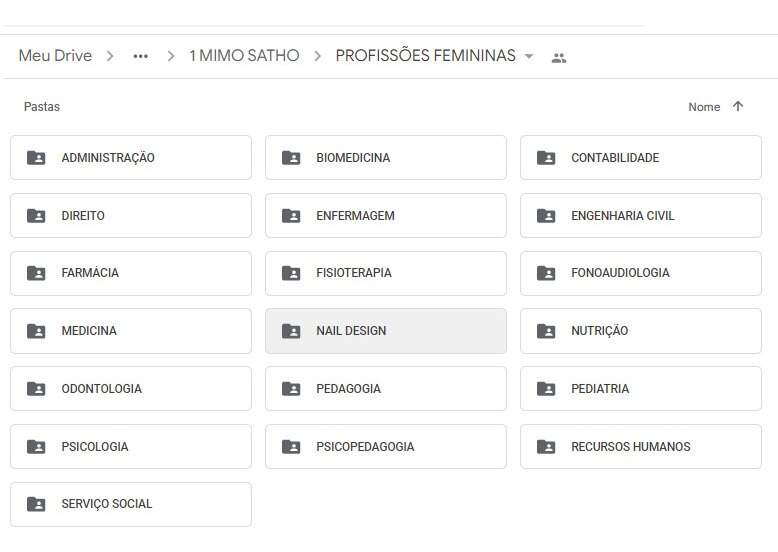Select the DIREITO folder
Image resolution: width=778 pixels, height=552 pixels.
coord(131,216)
